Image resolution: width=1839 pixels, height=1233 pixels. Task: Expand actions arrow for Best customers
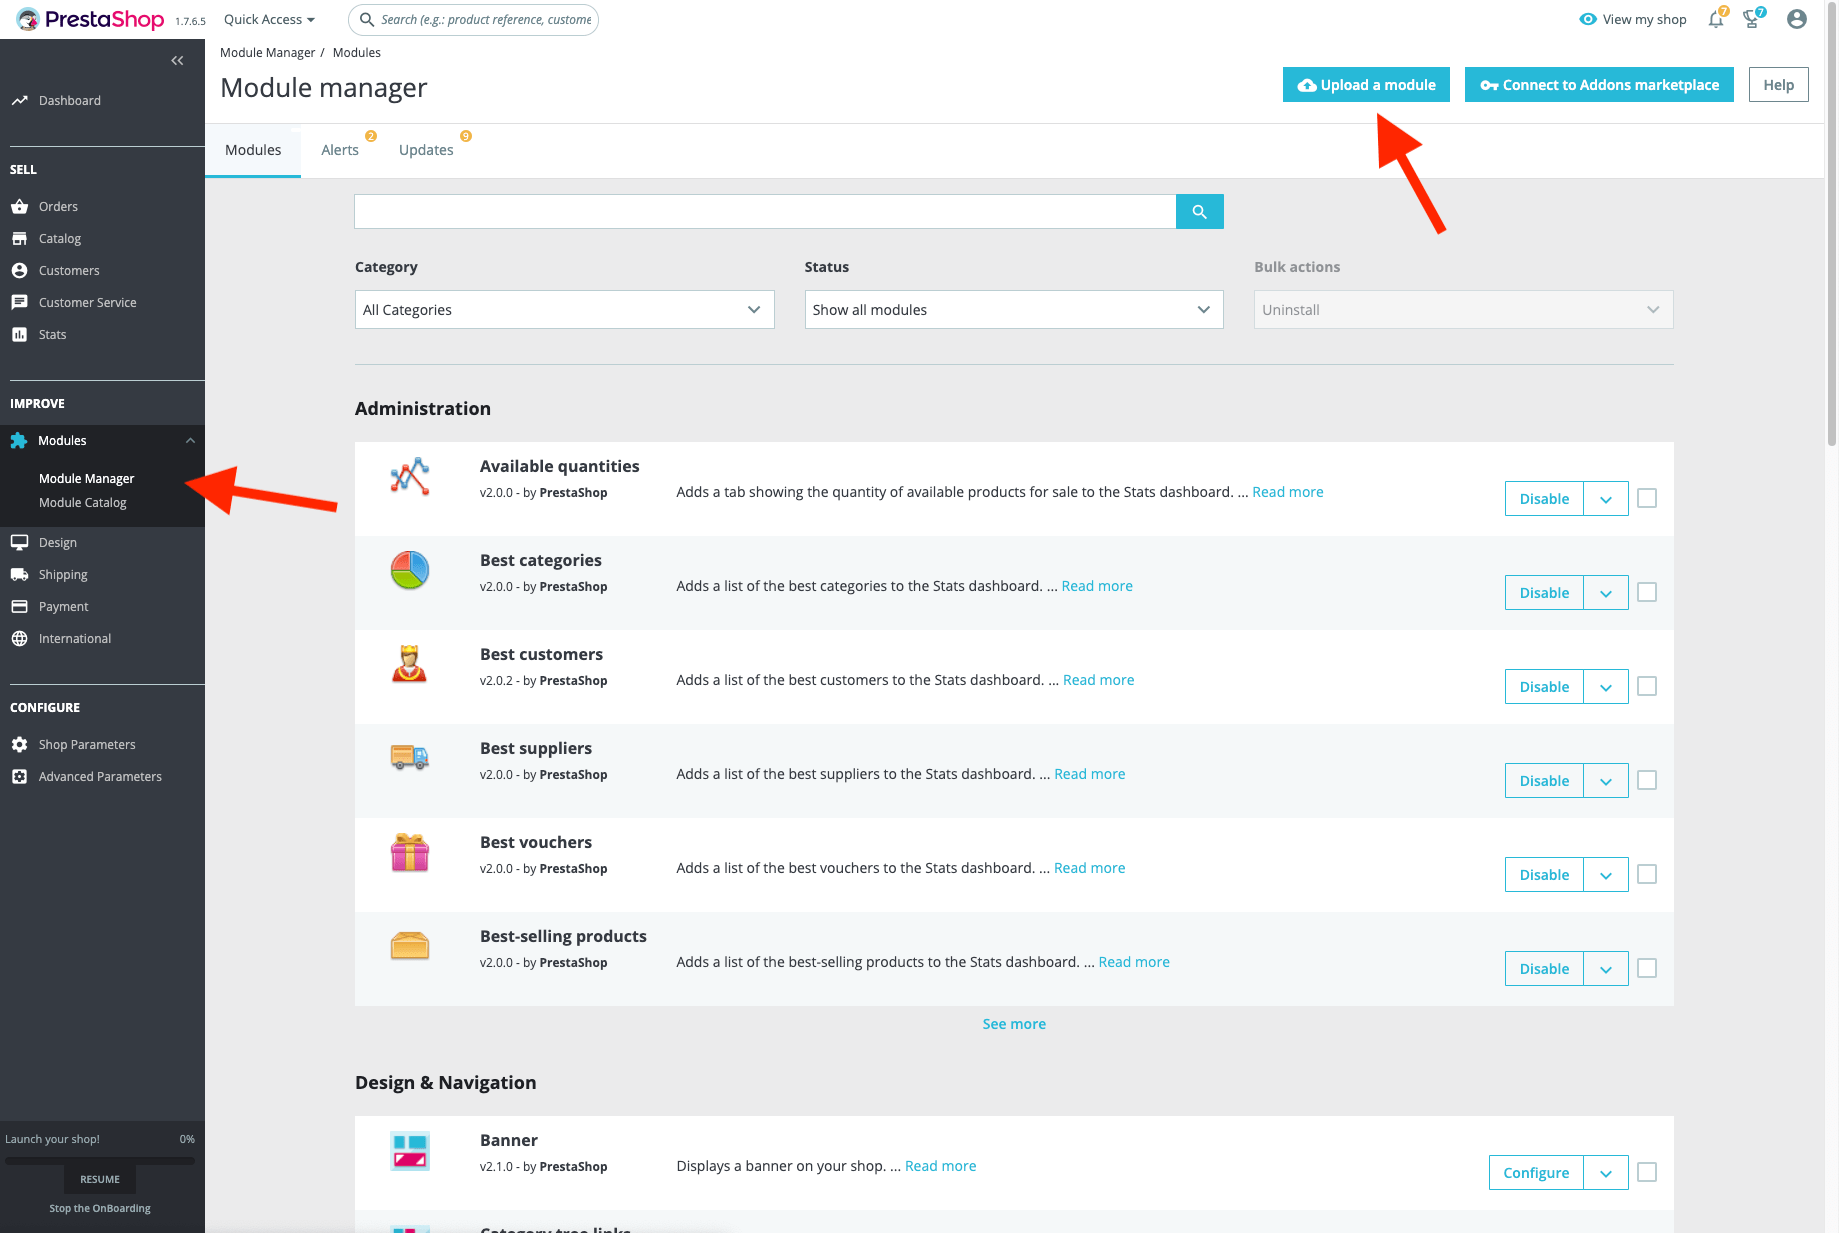tap(1606, 687)
